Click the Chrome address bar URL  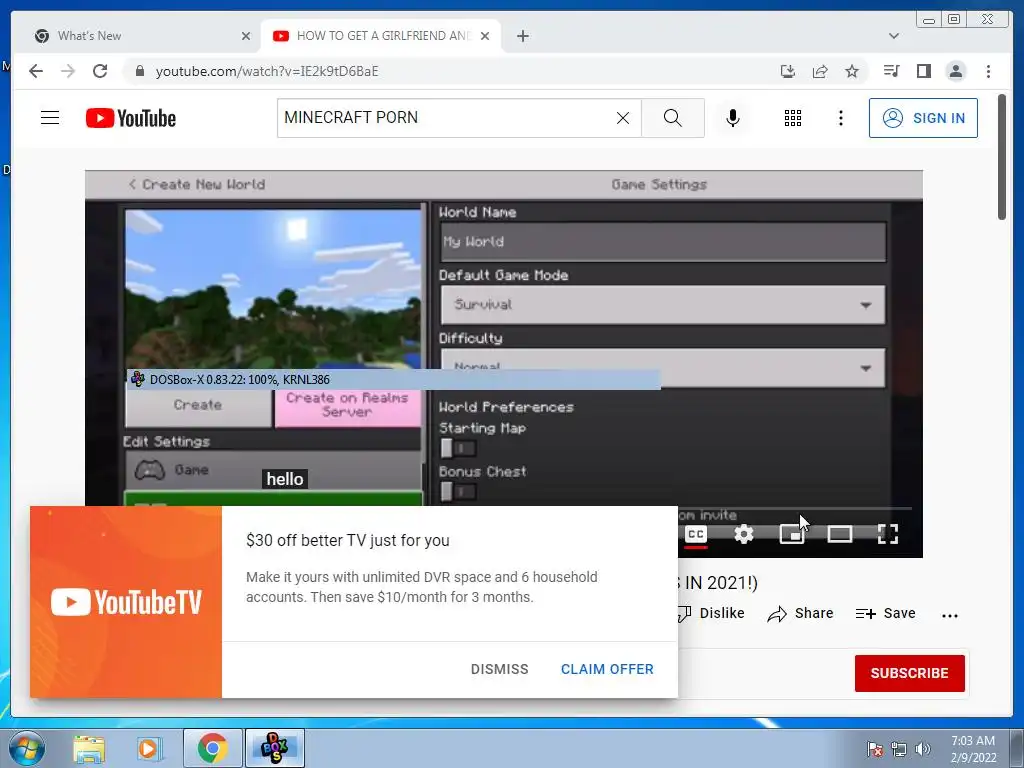(x=266, y=71)
